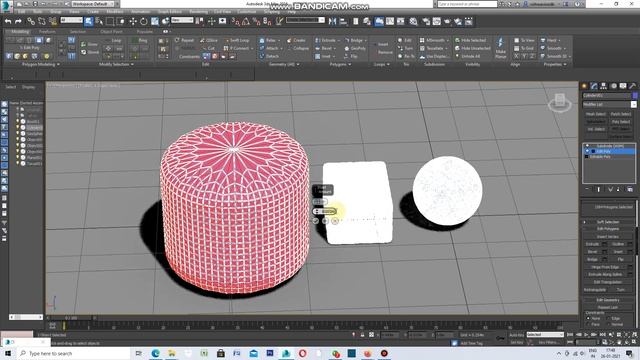The width and height of the screenshot is (640, 360).
Task: Activate the Select Object tool
Action: click(89, 21)
